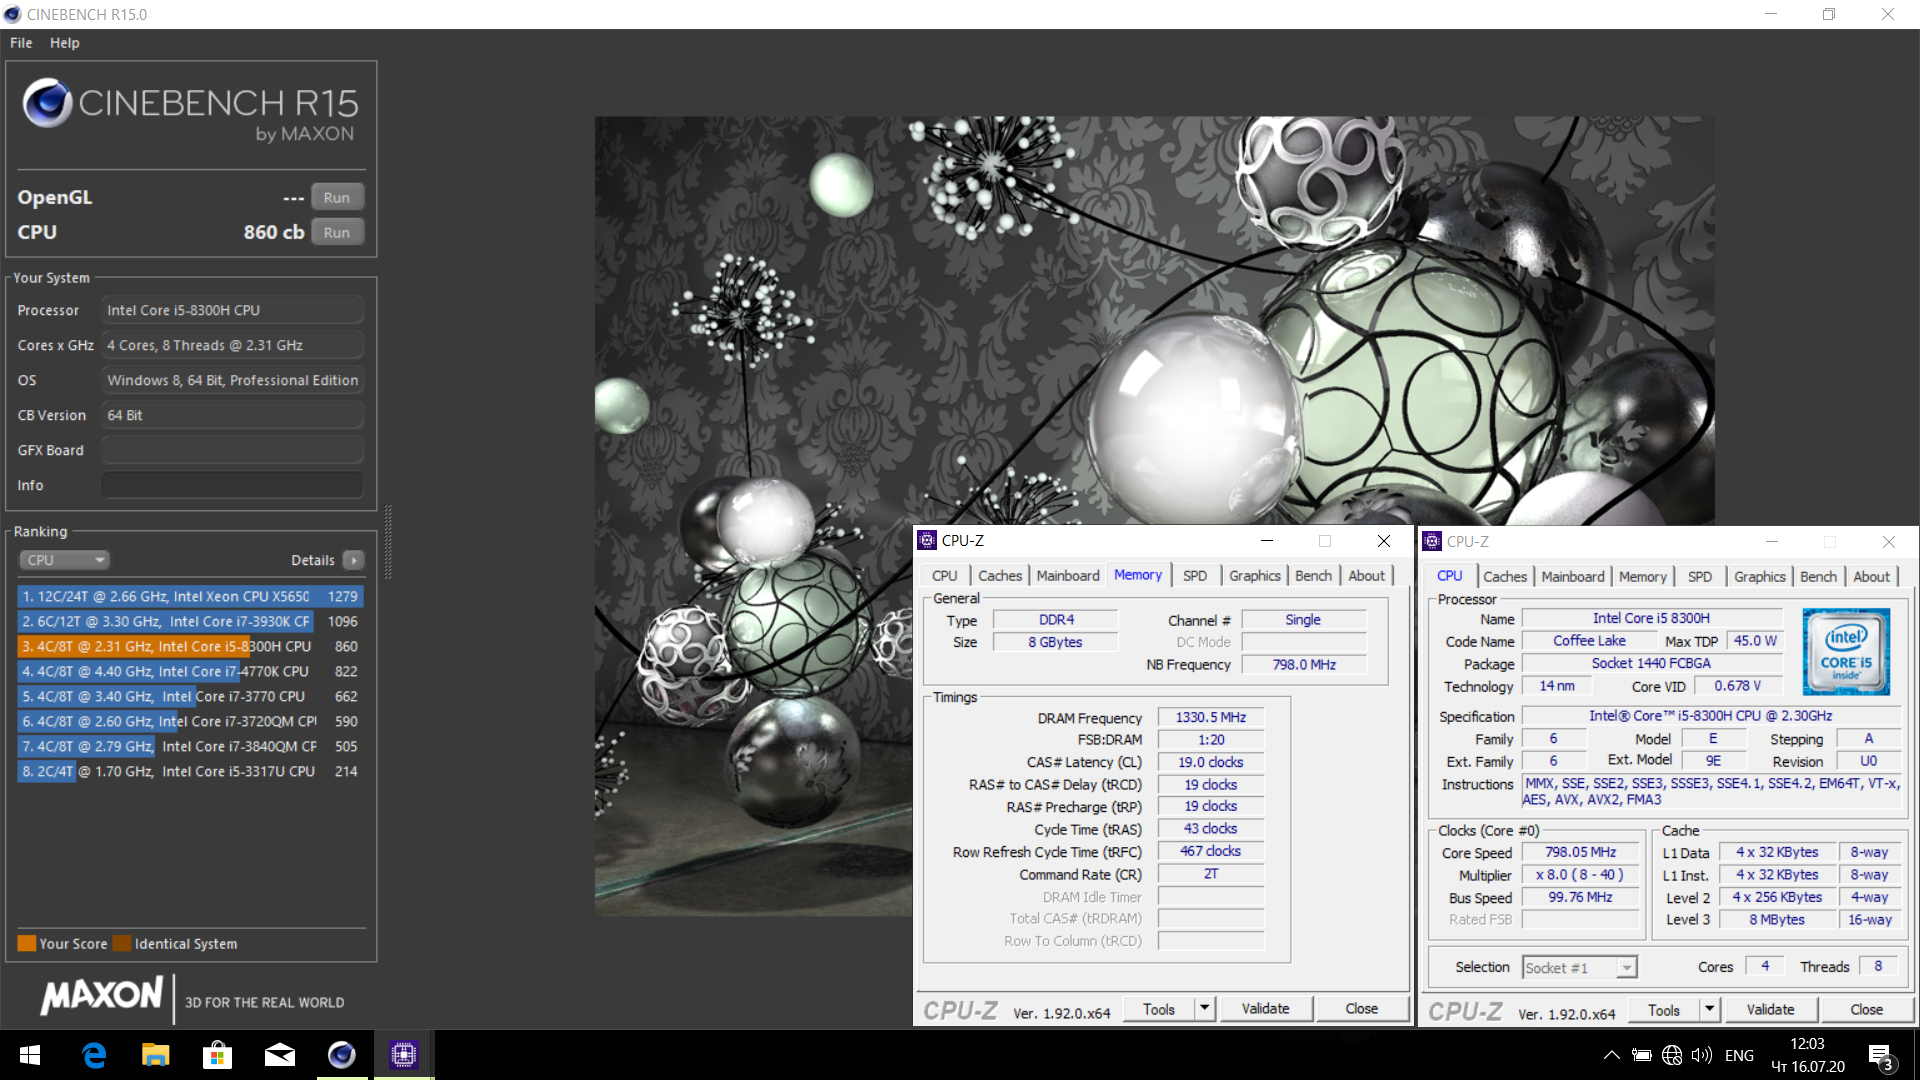1920x1080 pixels.
Task: Launch Microsoft Edge from taskbar
Action: coord(94,1055)
